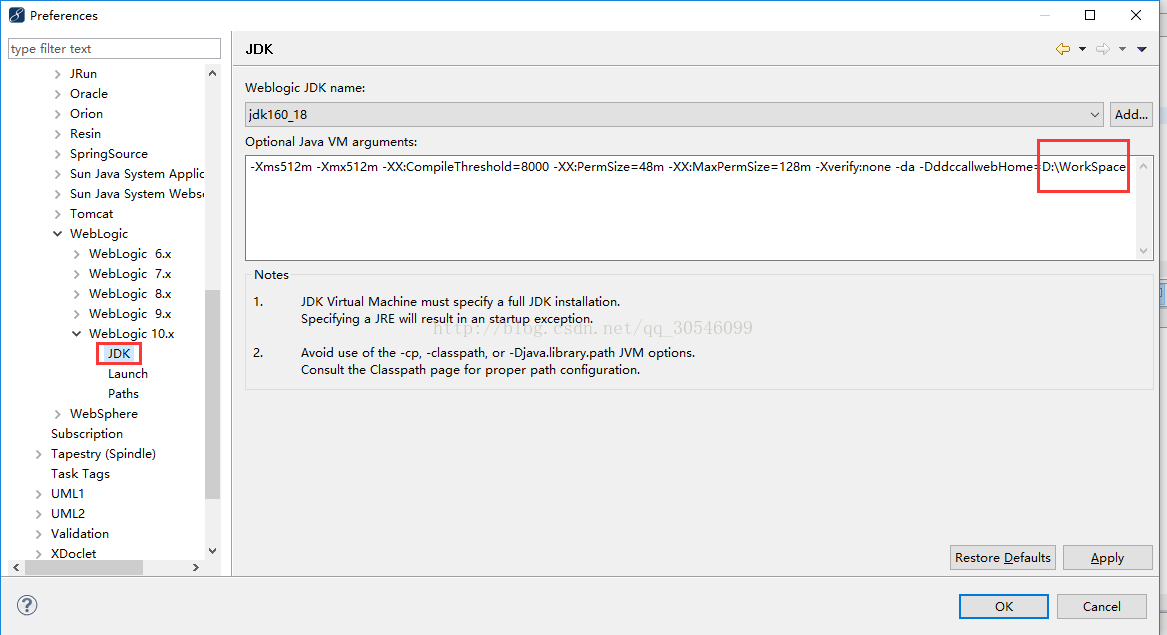This screenshot has width=1167, height=635.
Task: Click the tree vertical scrollbar thumb
Action: 213,394
